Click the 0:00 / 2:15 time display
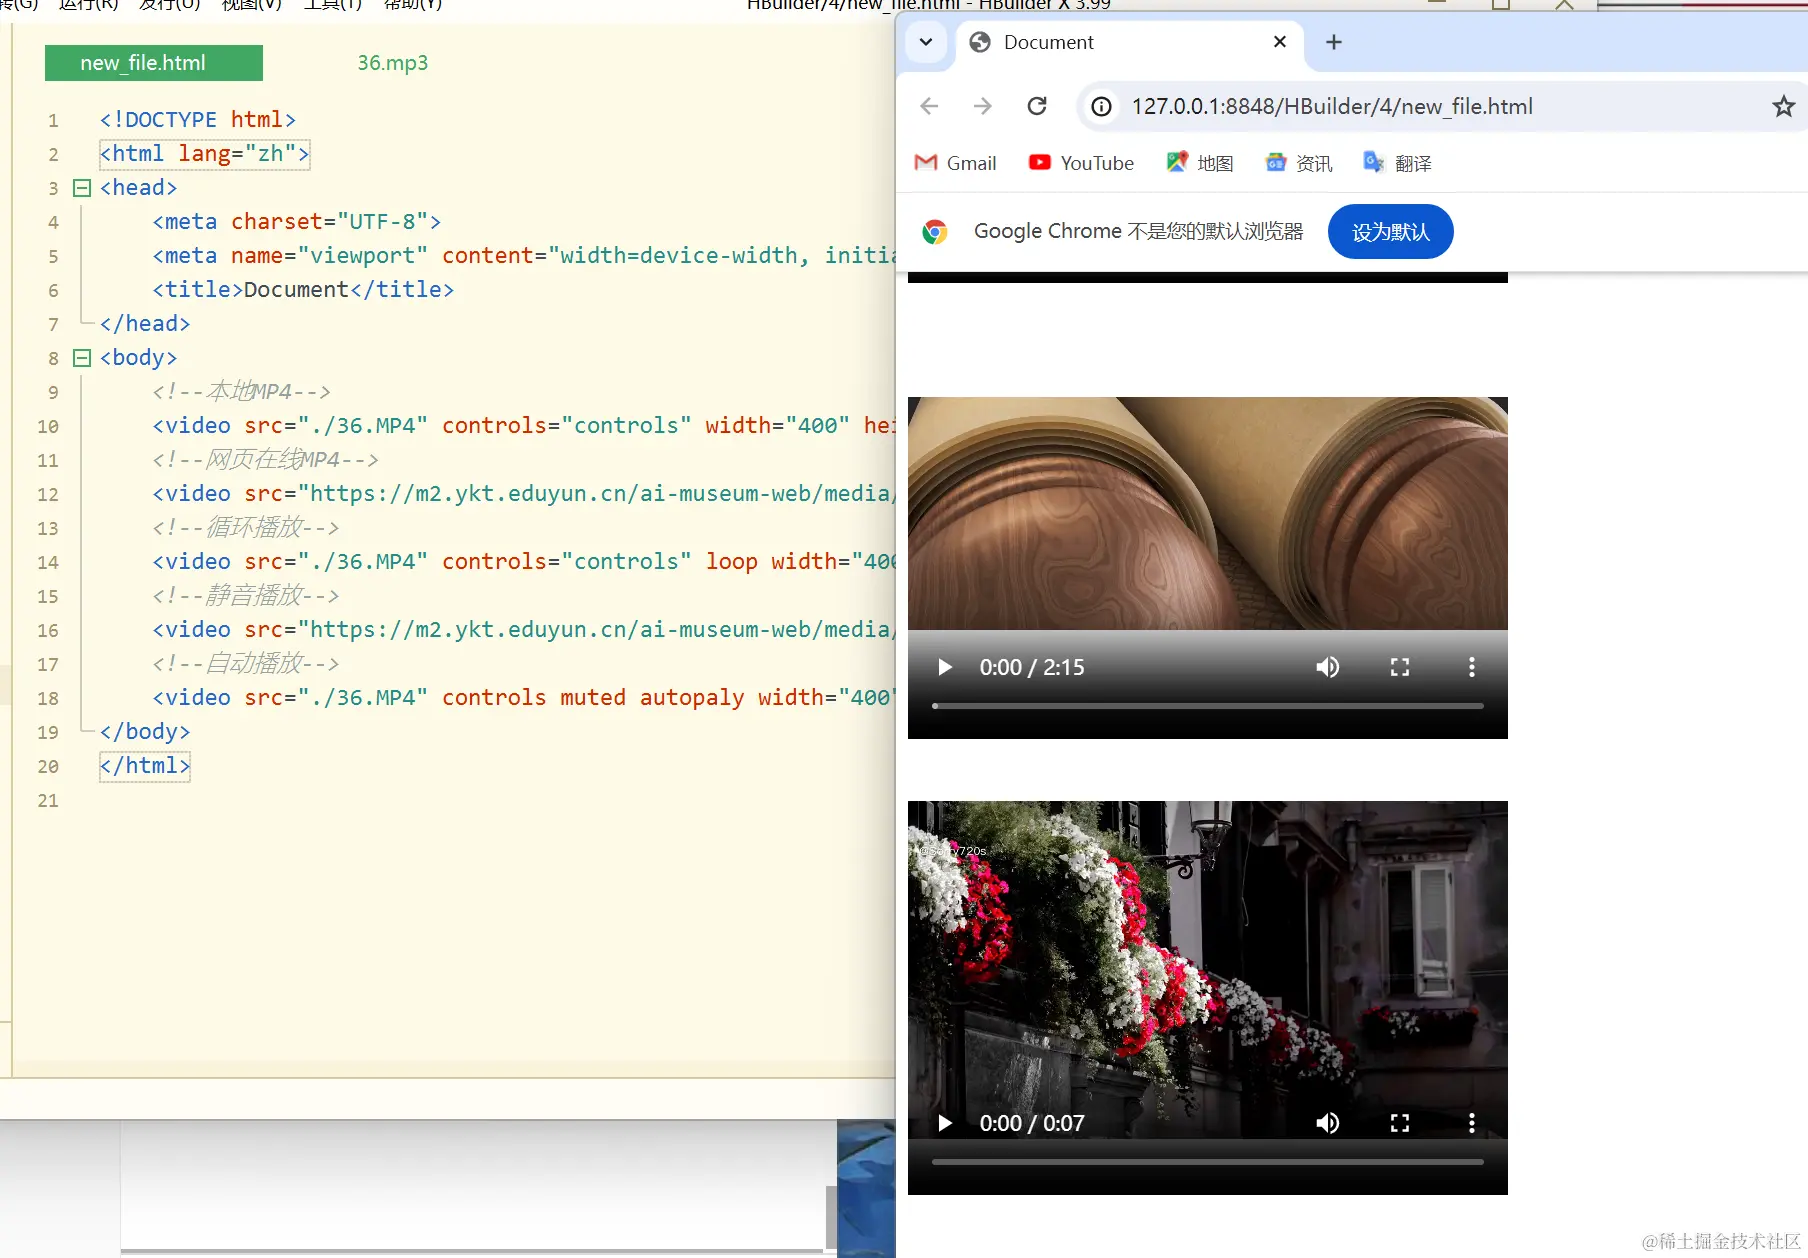This screenshot has width=1808, height=1258. coord(1032,667)
